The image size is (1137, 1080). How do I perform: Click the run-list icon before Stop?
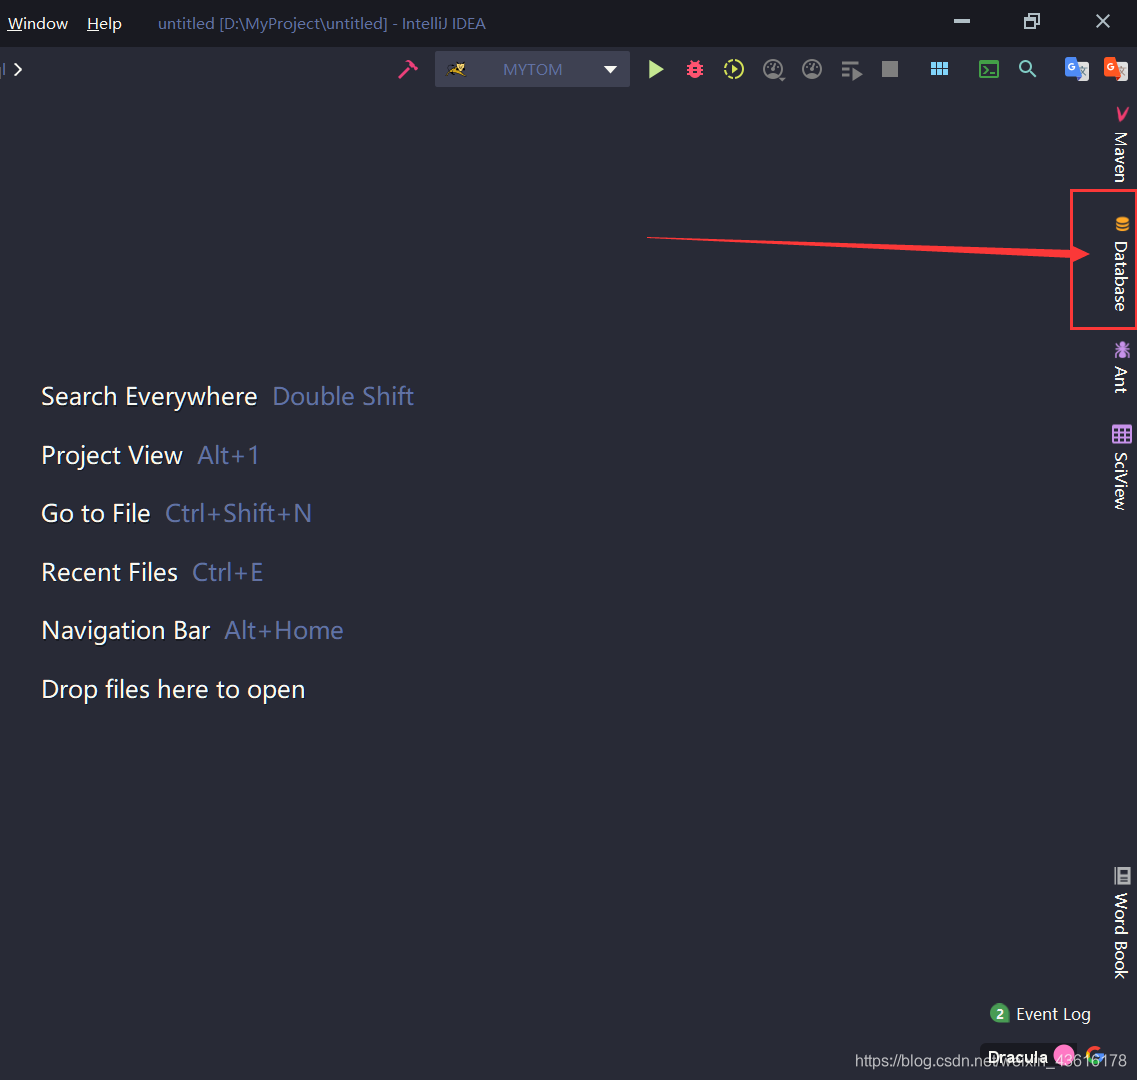[851, 70]
